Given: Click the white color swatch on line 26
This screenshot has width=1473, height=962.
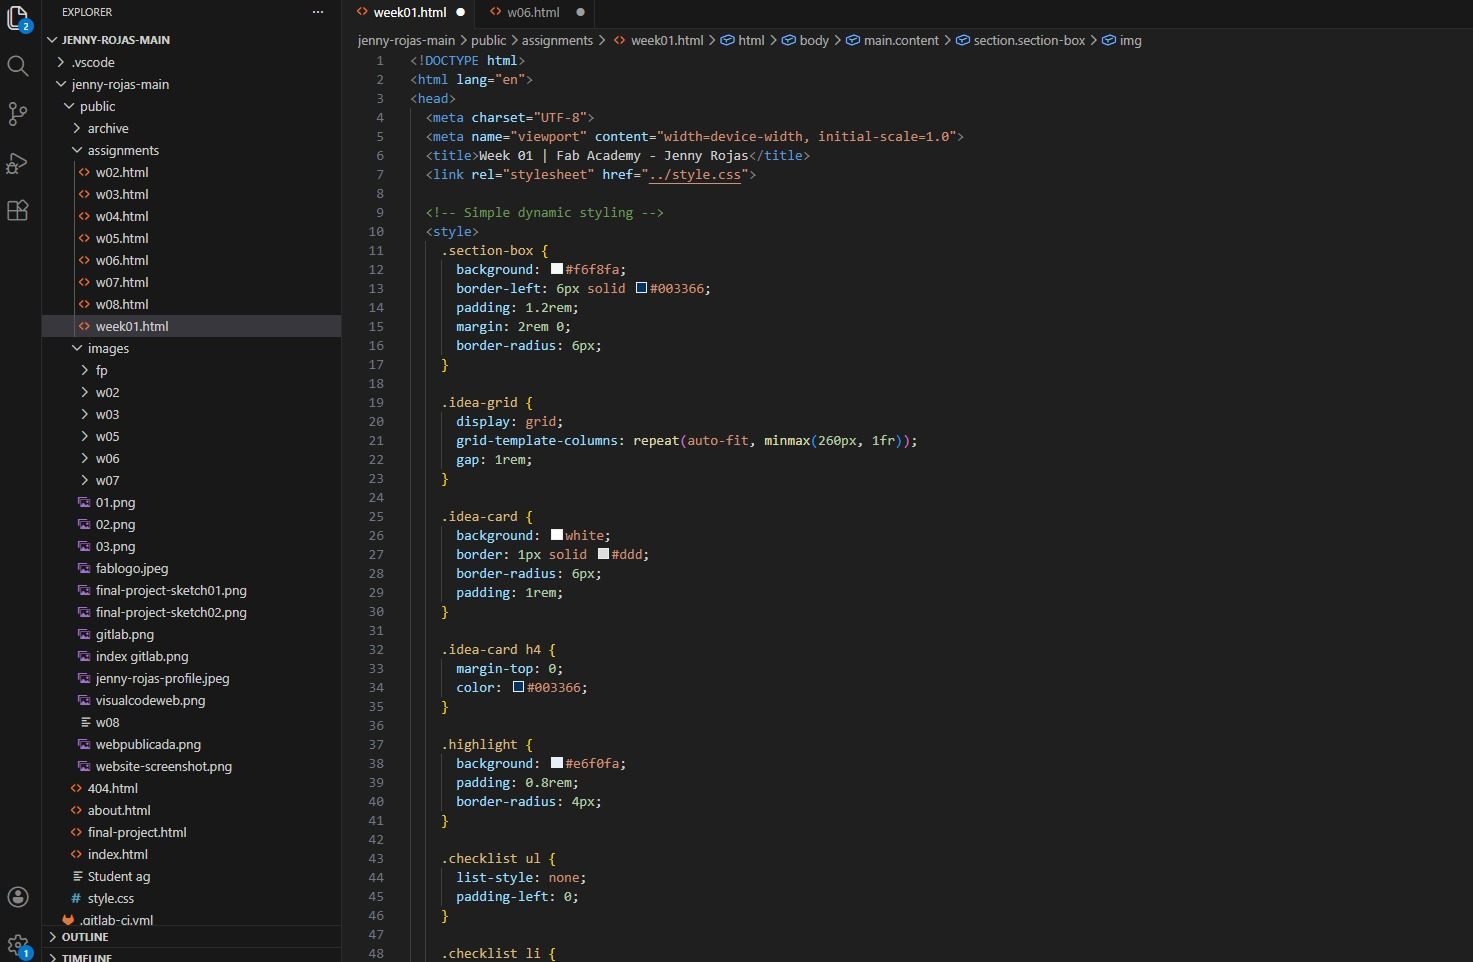Looking at the screenshot, I should pyautogui.click(x=557, y=535).
